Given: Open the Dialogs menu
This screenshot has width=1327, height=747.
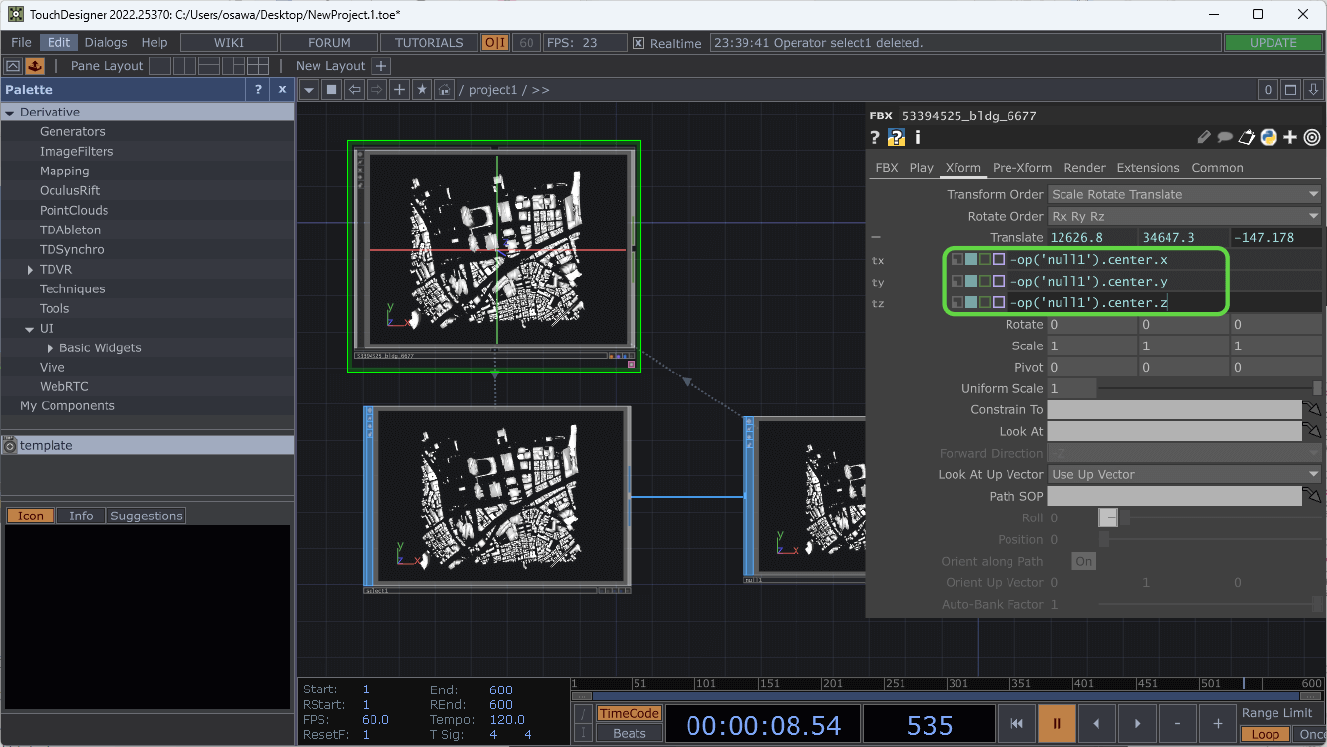Looking at the screenshot, I should coord(105,42).
